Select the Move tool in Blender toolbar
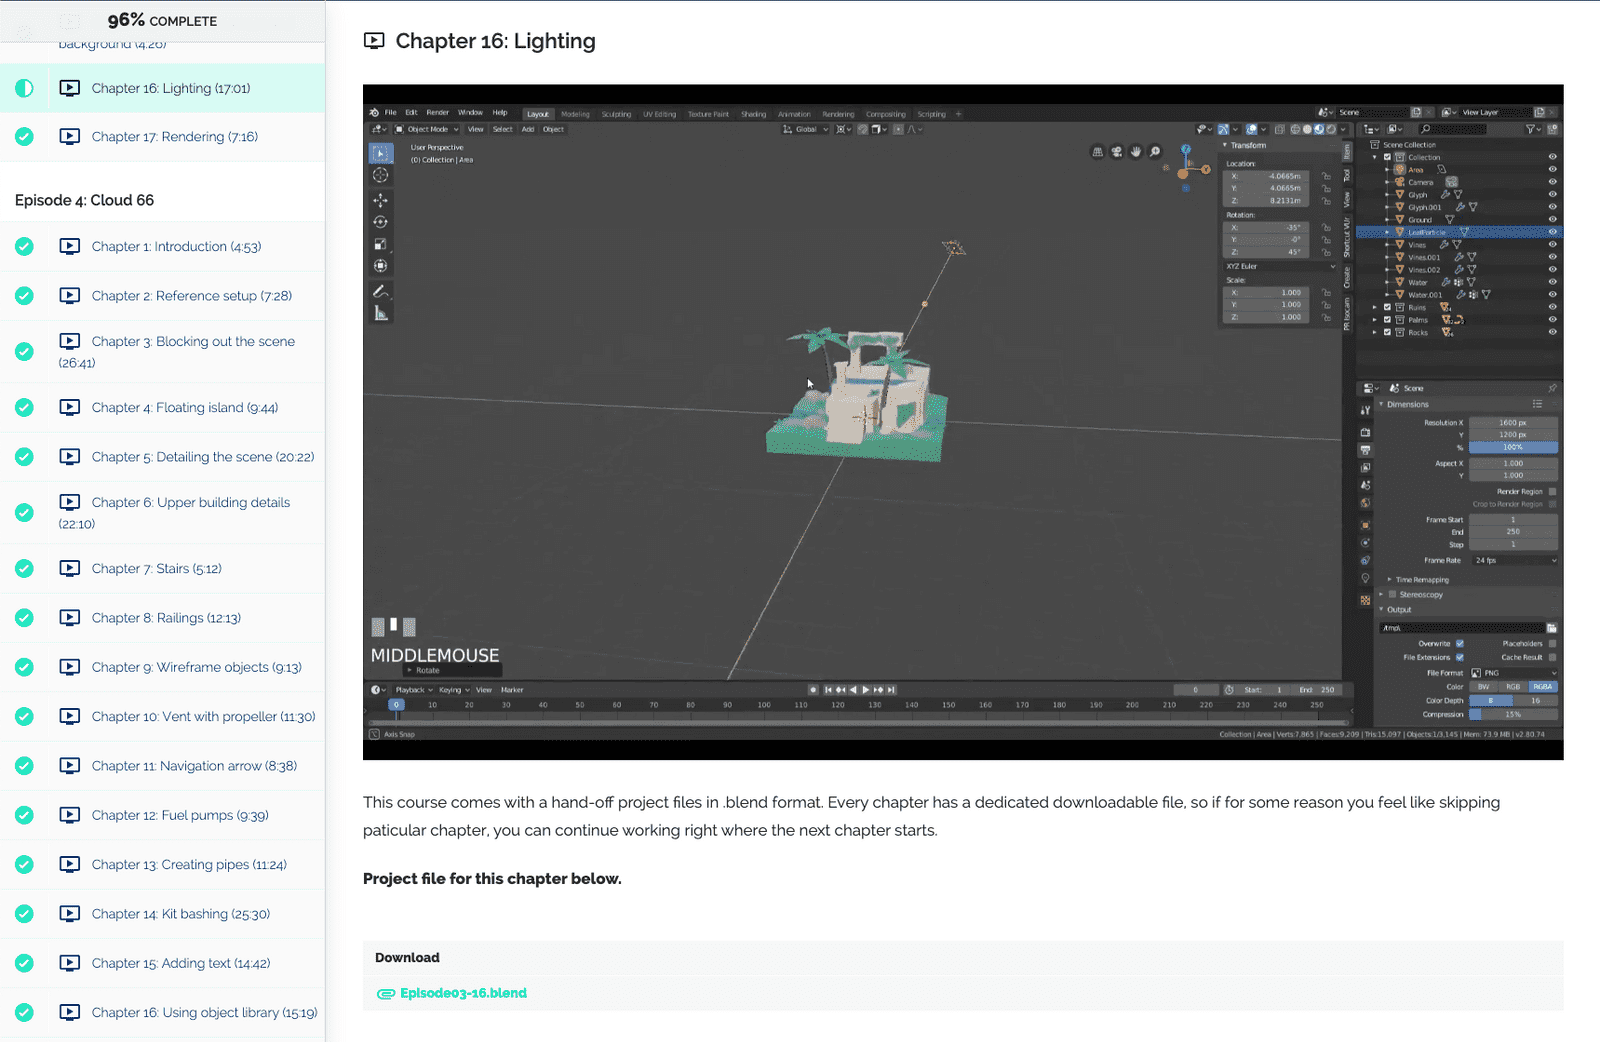Screen dimensions: 1600x1042 pyautogui.click(x=381, y=199)
